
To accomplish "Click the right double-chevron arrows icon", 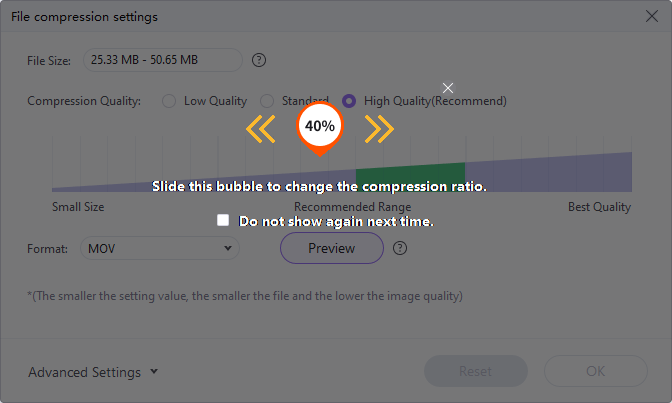I will pos(379,128).
